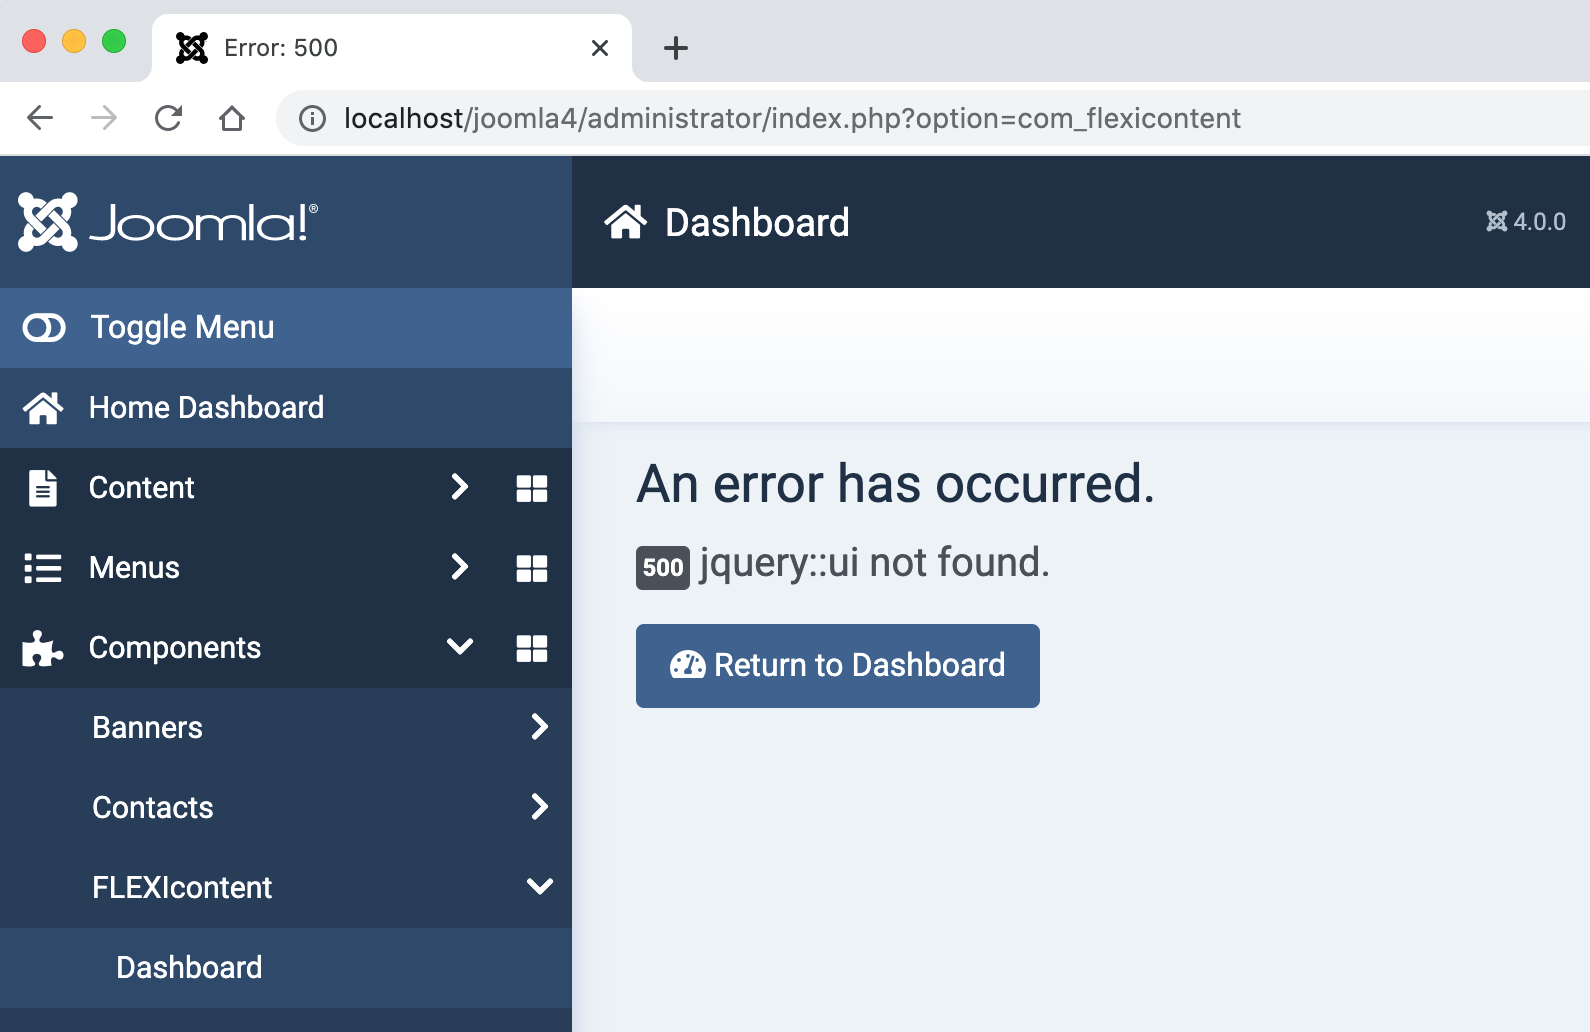Click the Toggle Menu switch icon
1590x1032 pixels.
[x=44, y=328]
